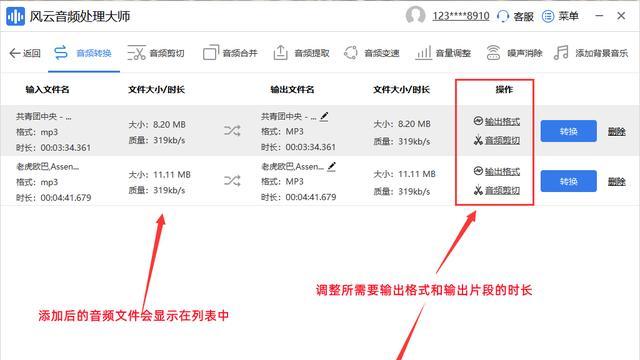Click input size text 8.20 MB
Image resolution: width=640 pixels, height=360 pixels.
coord(169,124)
